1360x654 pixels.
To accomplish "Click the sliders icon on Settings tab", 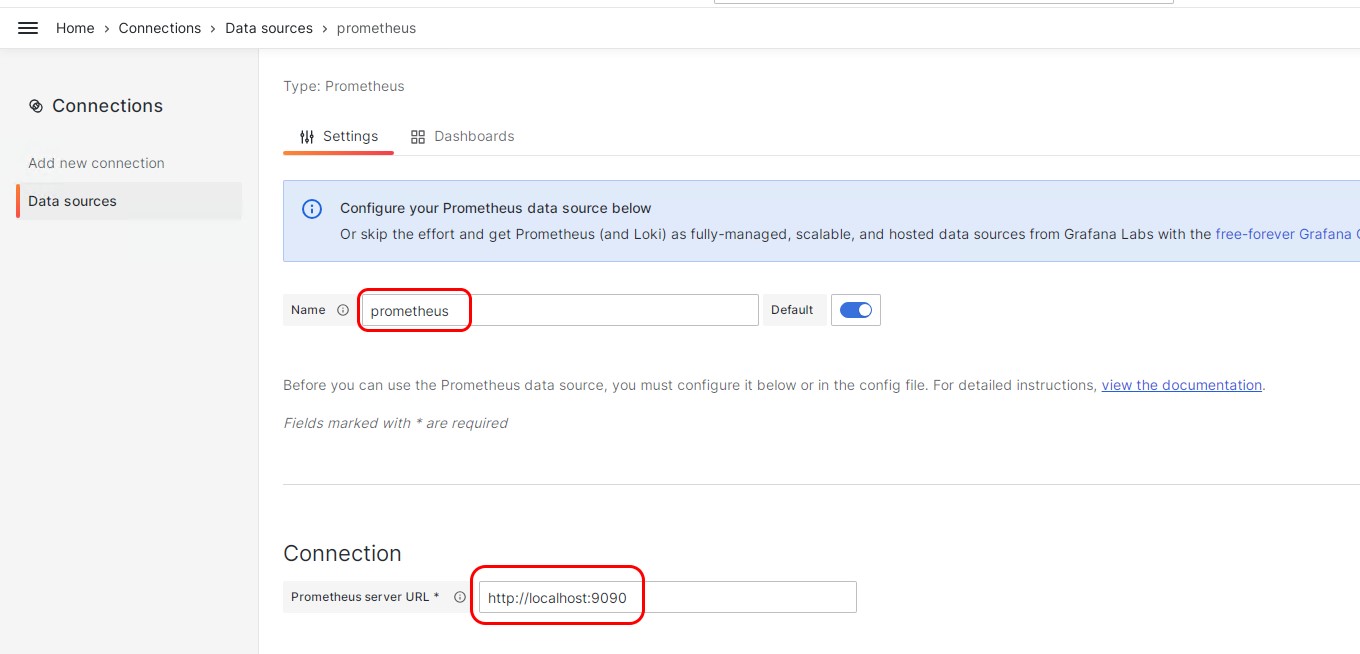I will pos(306,136).
